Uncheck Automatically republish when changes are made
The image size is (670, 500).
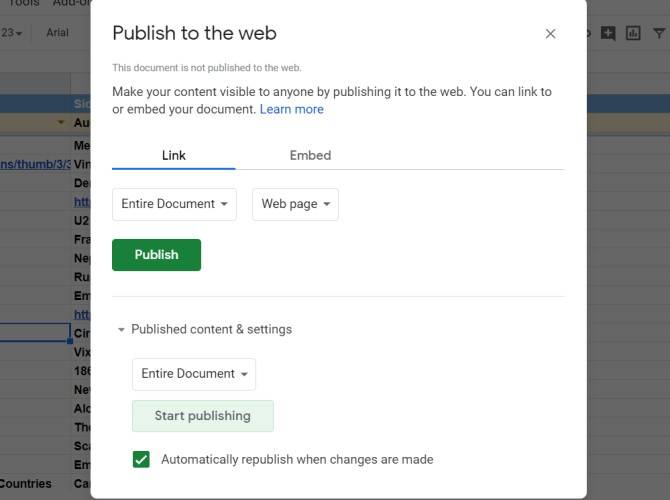point(141,459)
